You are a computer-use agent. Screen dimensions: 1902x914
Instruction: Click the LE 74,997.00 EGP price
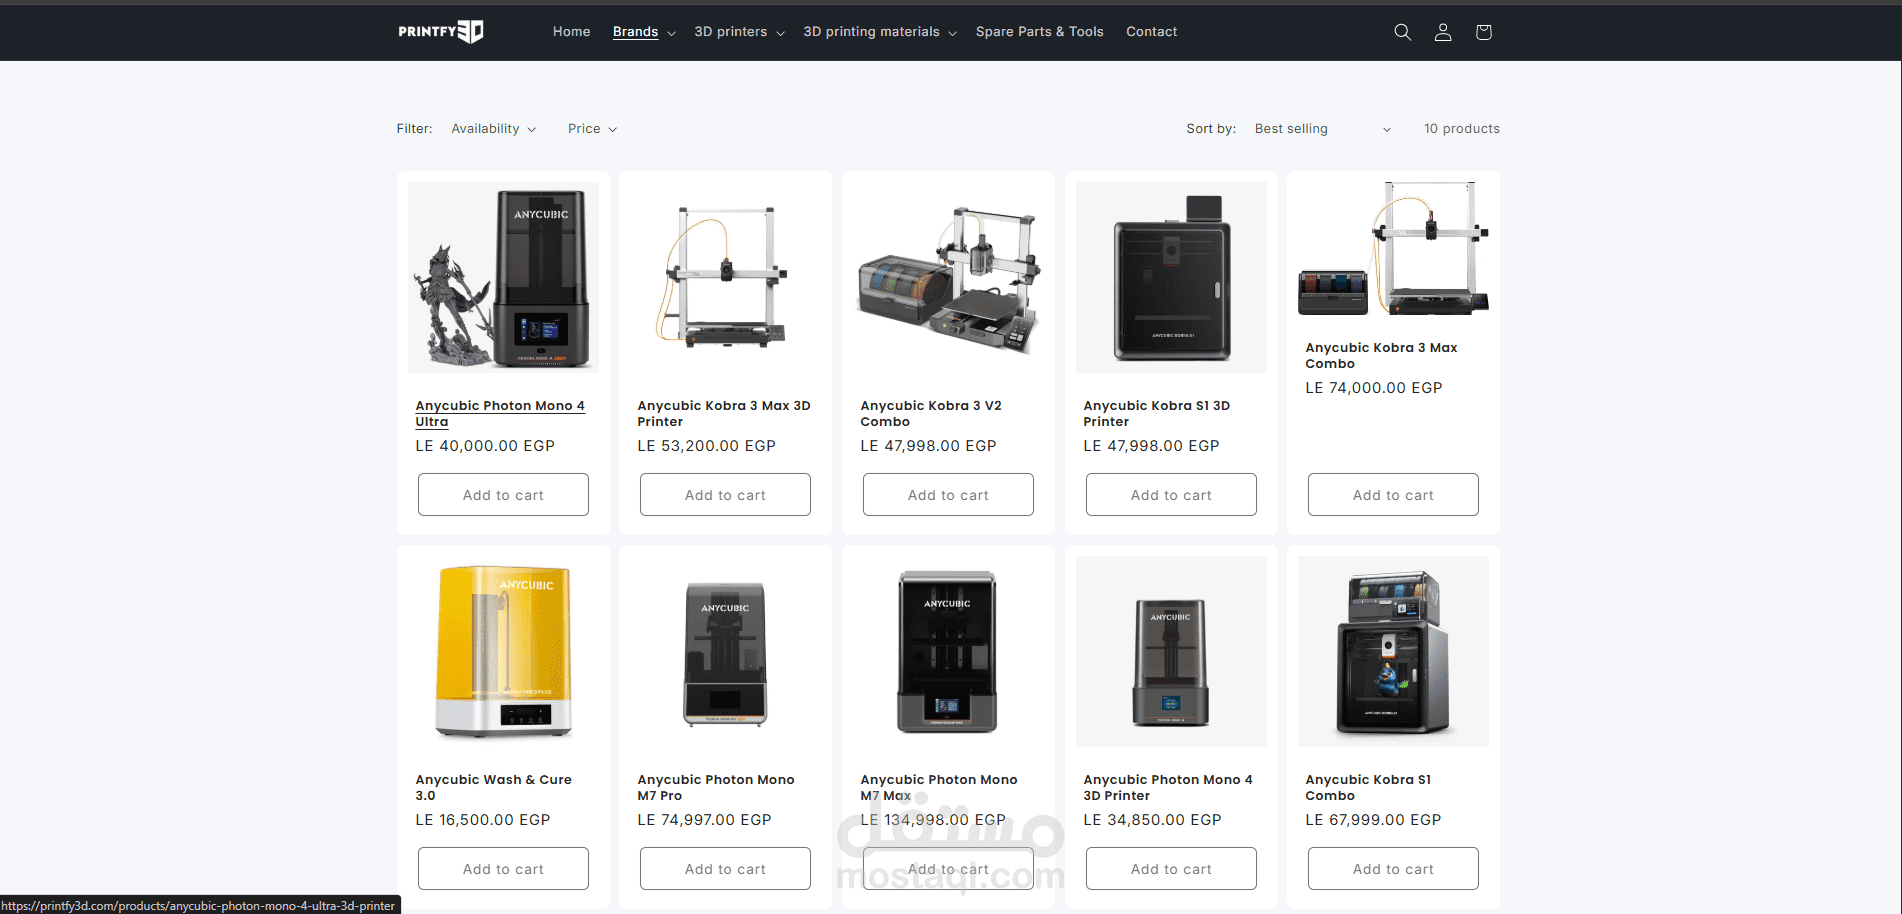tap(705, 820)
